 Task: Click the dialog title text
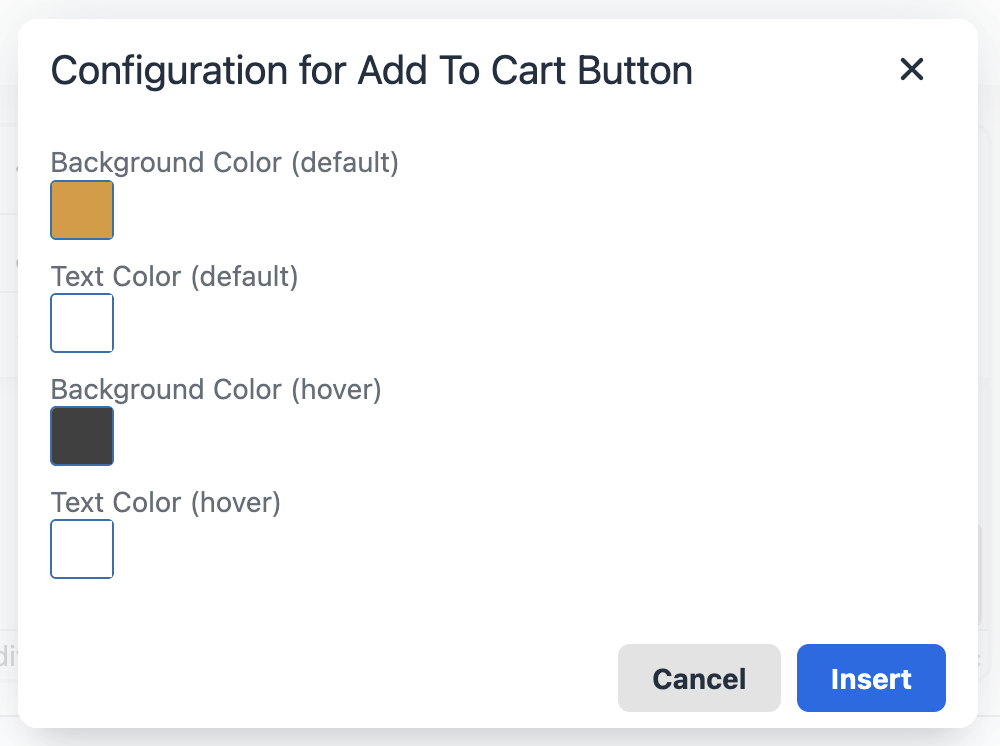tap(372, 70)
